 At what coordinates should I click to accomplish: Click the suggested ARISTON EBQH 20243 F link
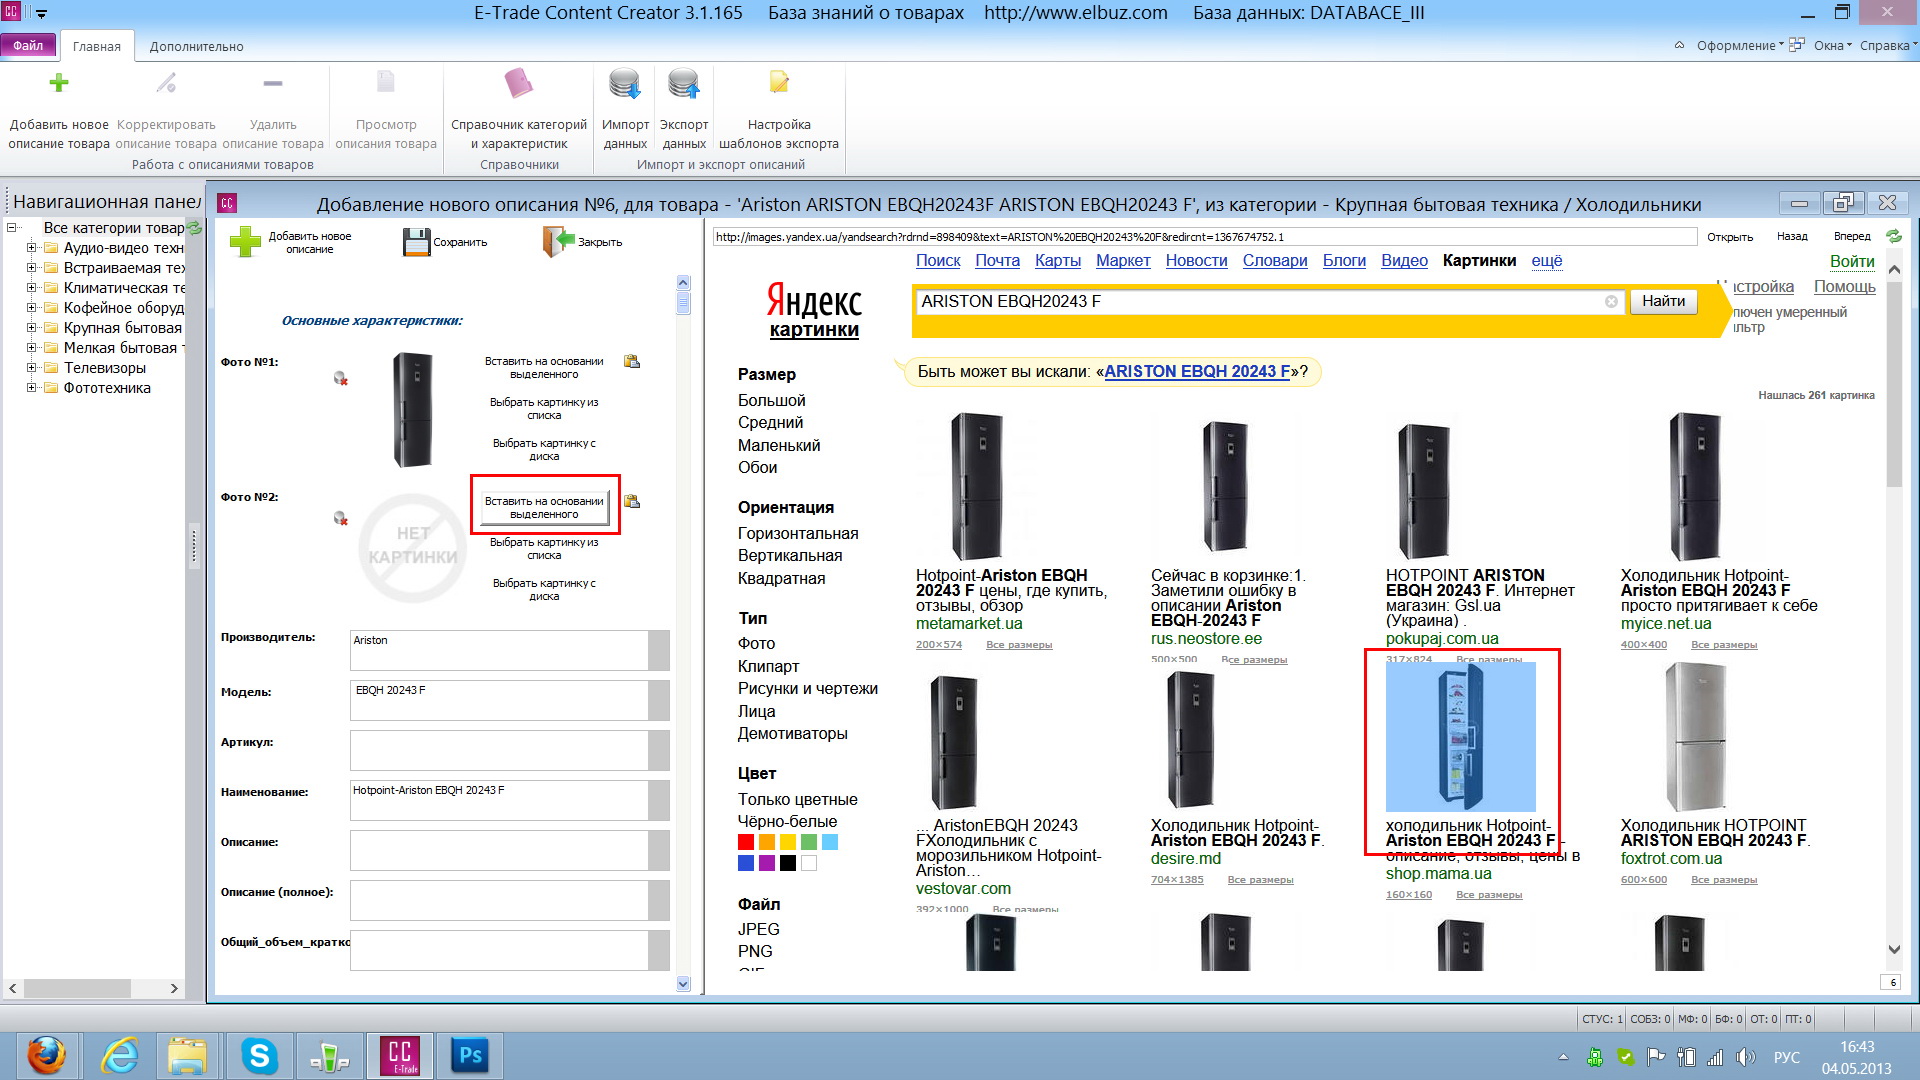coord(1197,372)
